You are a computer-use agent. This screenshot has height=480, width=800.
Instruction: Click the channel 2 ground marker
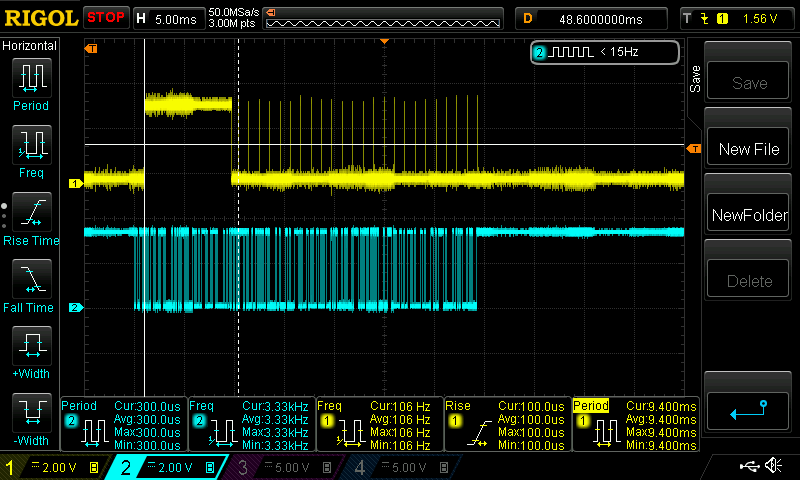pyautogui.click(x=76, y=307)
